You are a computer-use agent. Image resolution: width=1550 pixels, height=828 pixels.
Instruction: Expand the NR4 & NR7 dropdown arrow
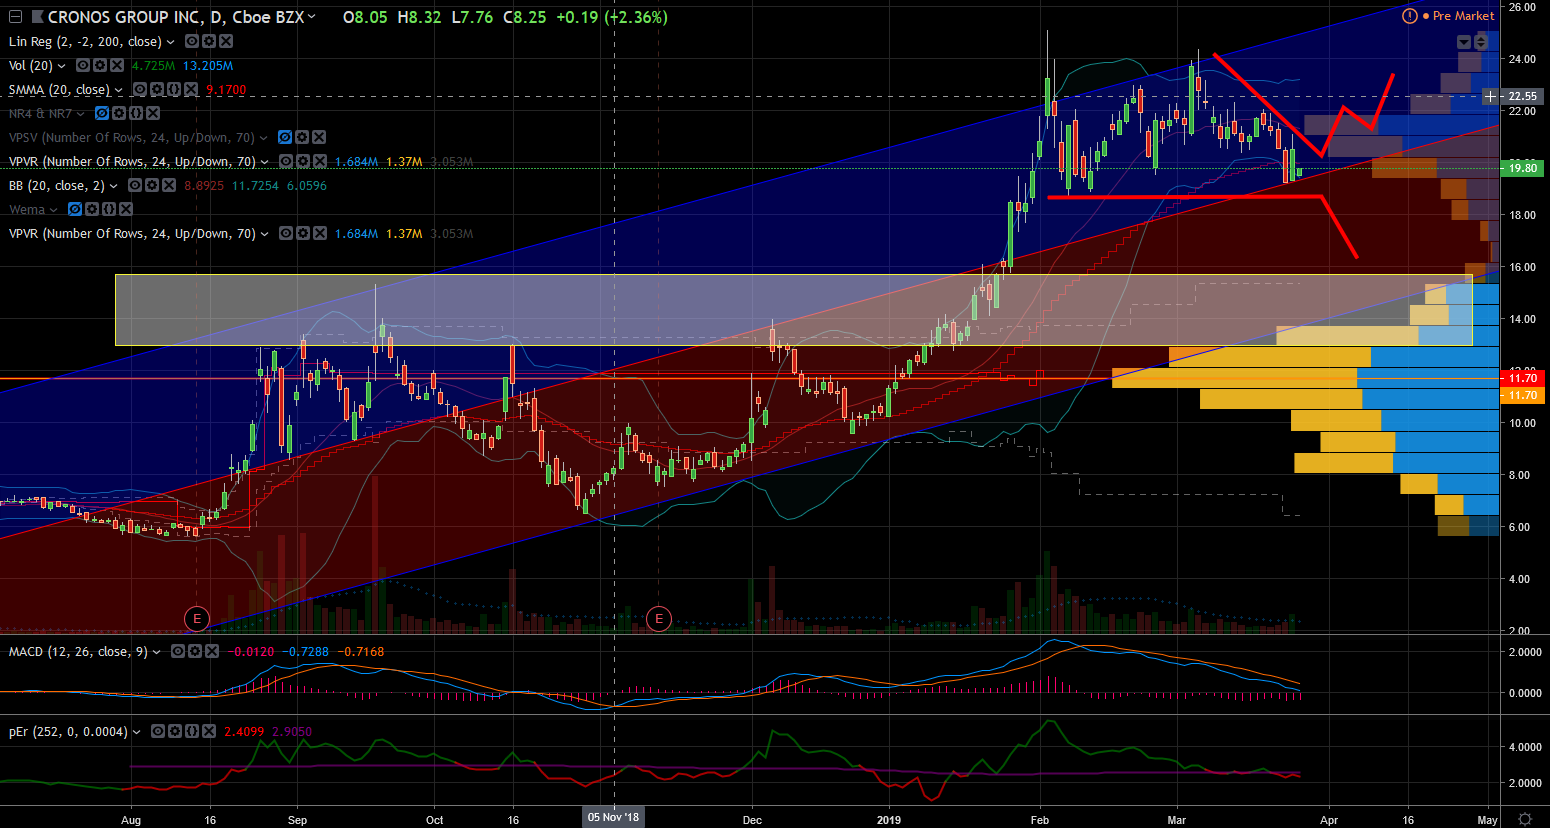coord(80,114)
